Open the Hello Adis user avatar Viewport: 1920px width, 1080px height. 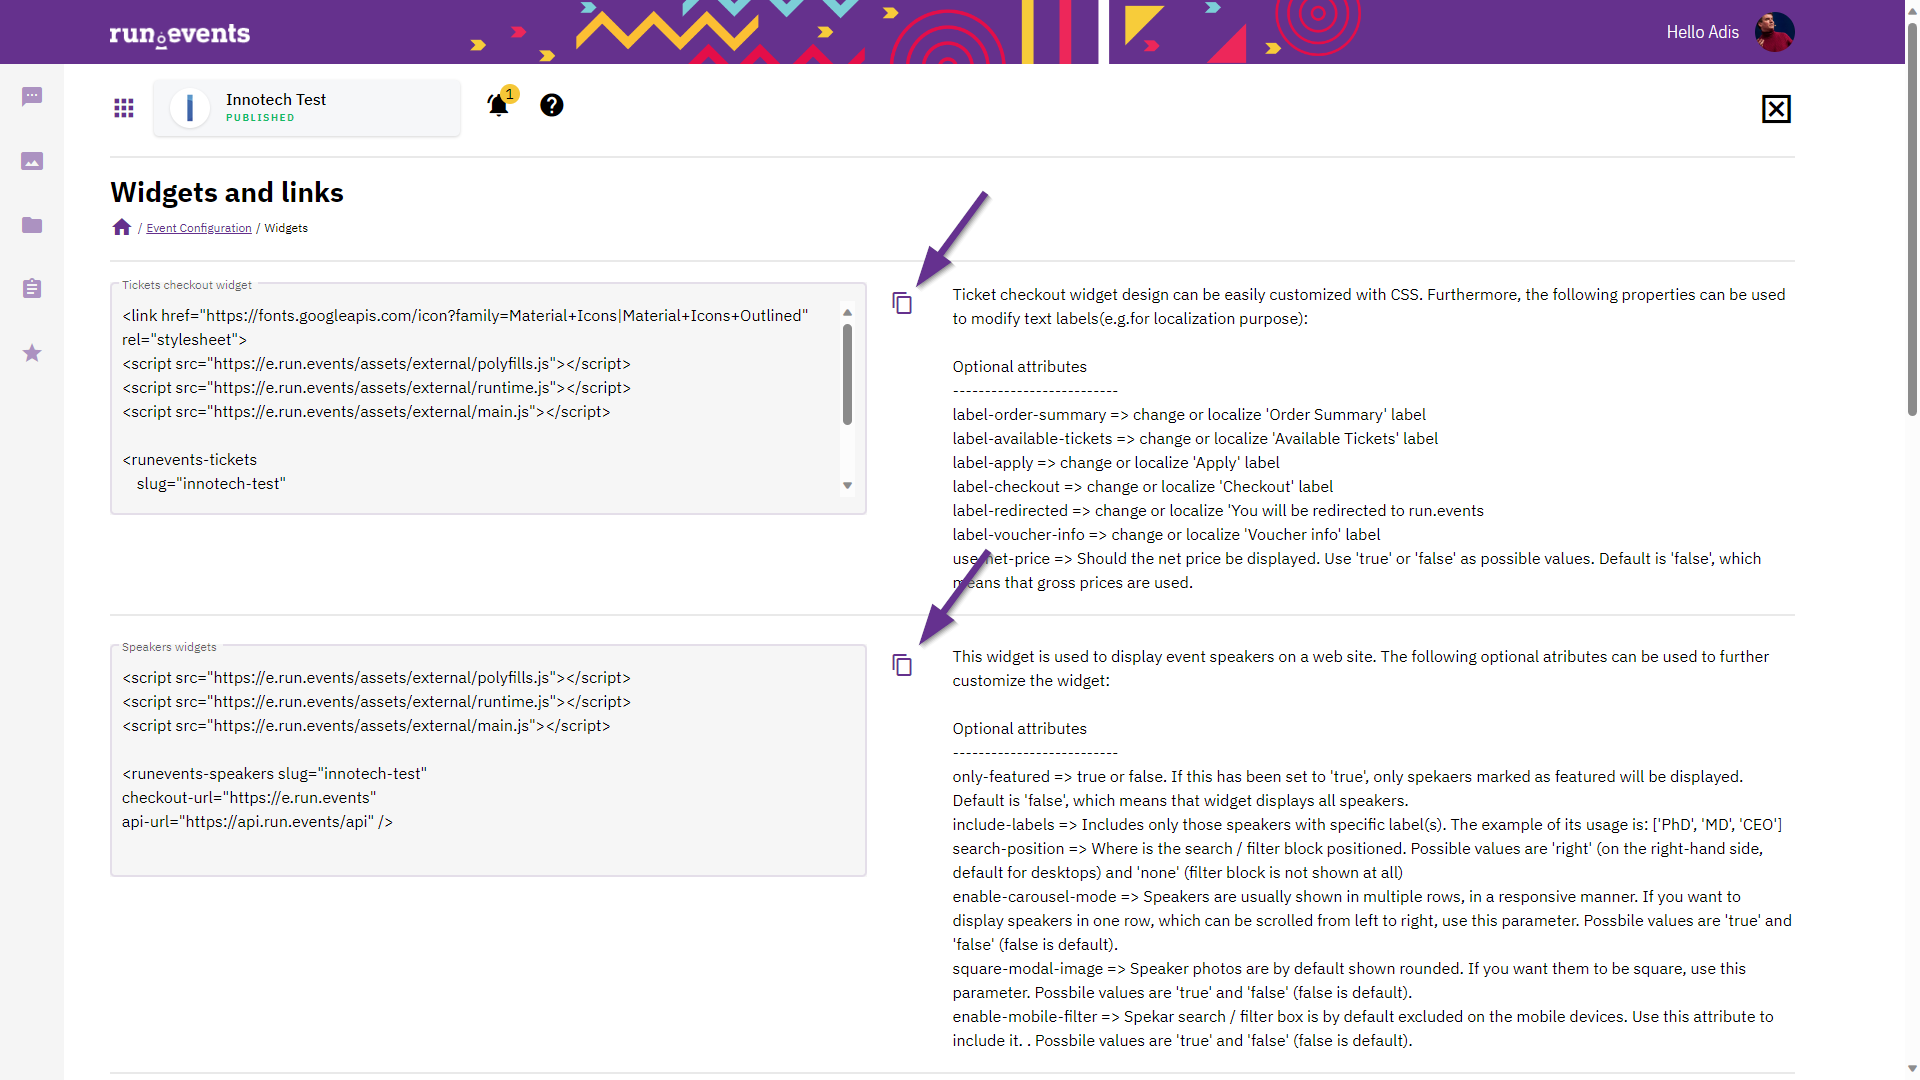1775,32
